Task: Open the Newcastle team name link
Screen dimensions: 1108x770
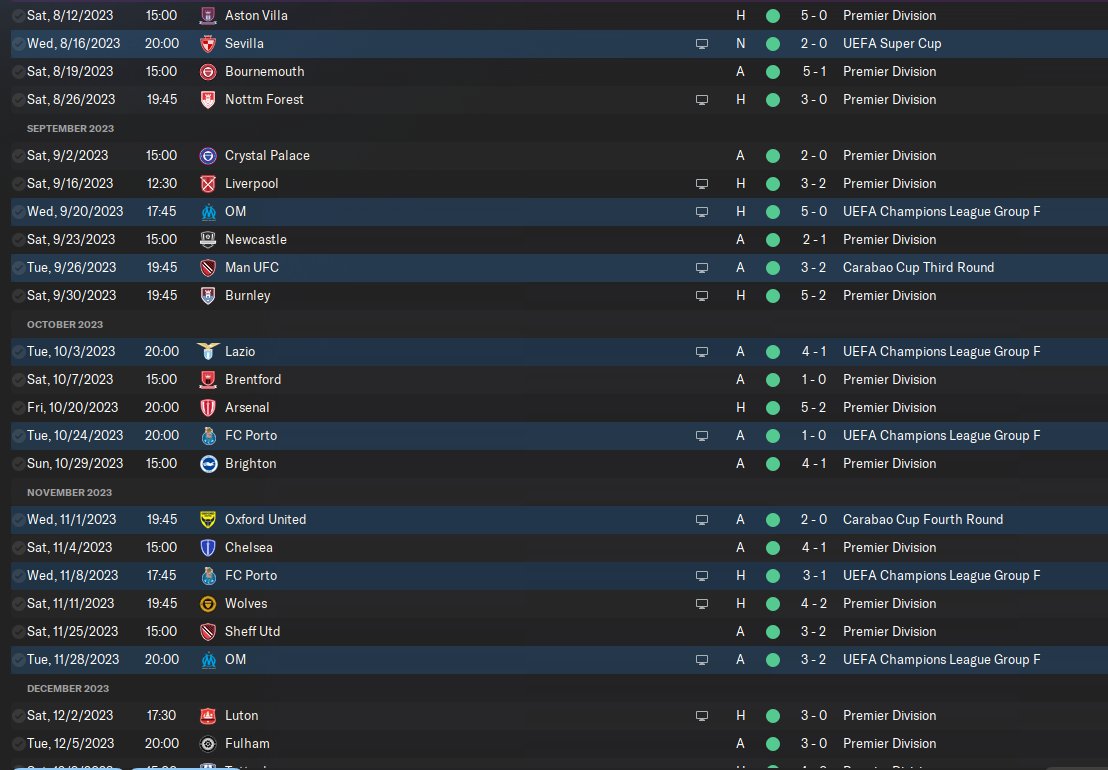Action: pos(256,239)
